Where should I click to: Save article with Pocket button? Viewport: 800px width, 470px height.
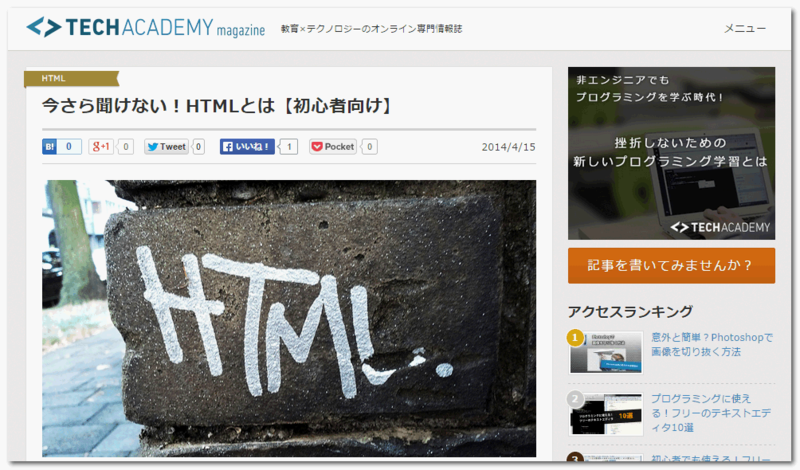(x=333, y=147)
